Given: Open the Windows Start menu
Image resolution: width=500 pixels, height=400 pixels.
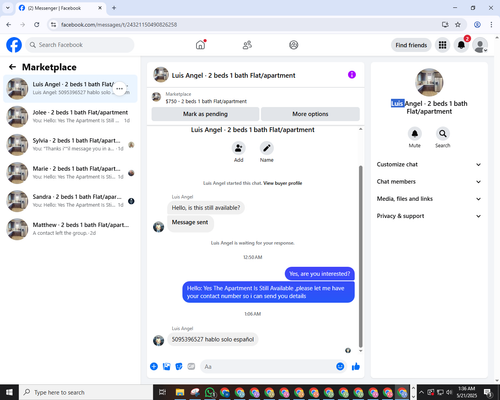Looking at the screenshot, I should tap(9, 392).
